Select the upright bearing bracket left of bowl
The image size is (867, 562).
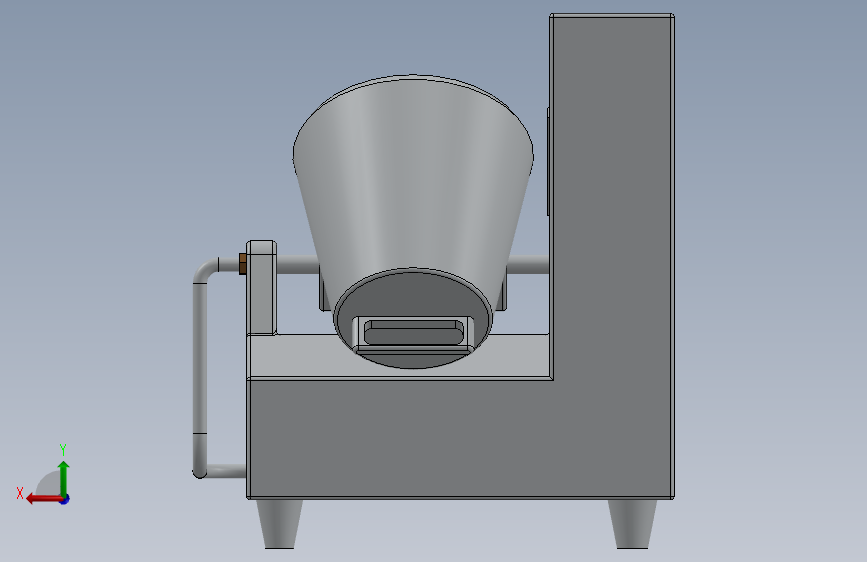point(262,288)
